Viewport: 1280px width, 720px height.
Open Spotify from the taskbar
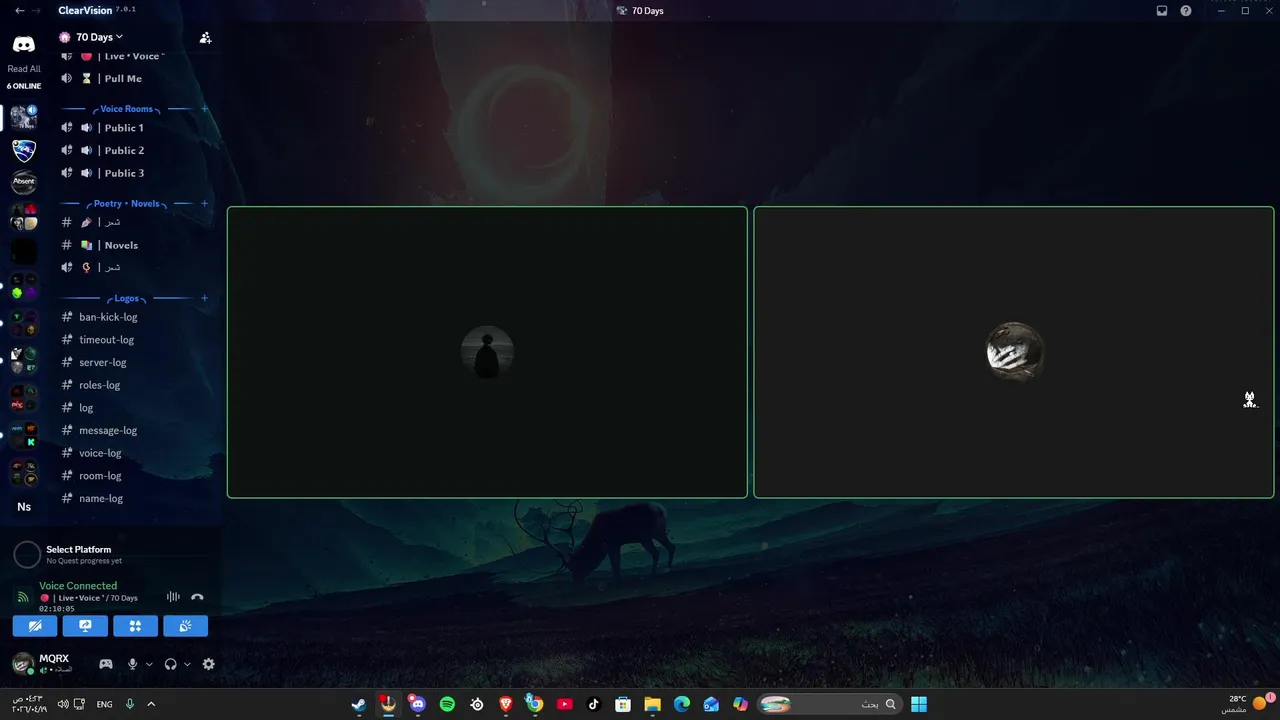(447, 704)
